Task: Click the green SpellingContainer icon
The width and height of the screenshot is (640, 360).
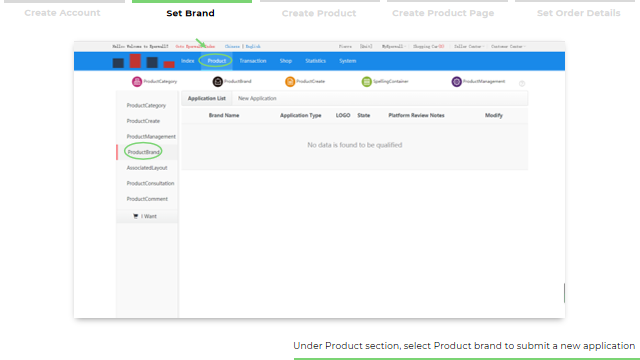Action: [x=367, y=82]
